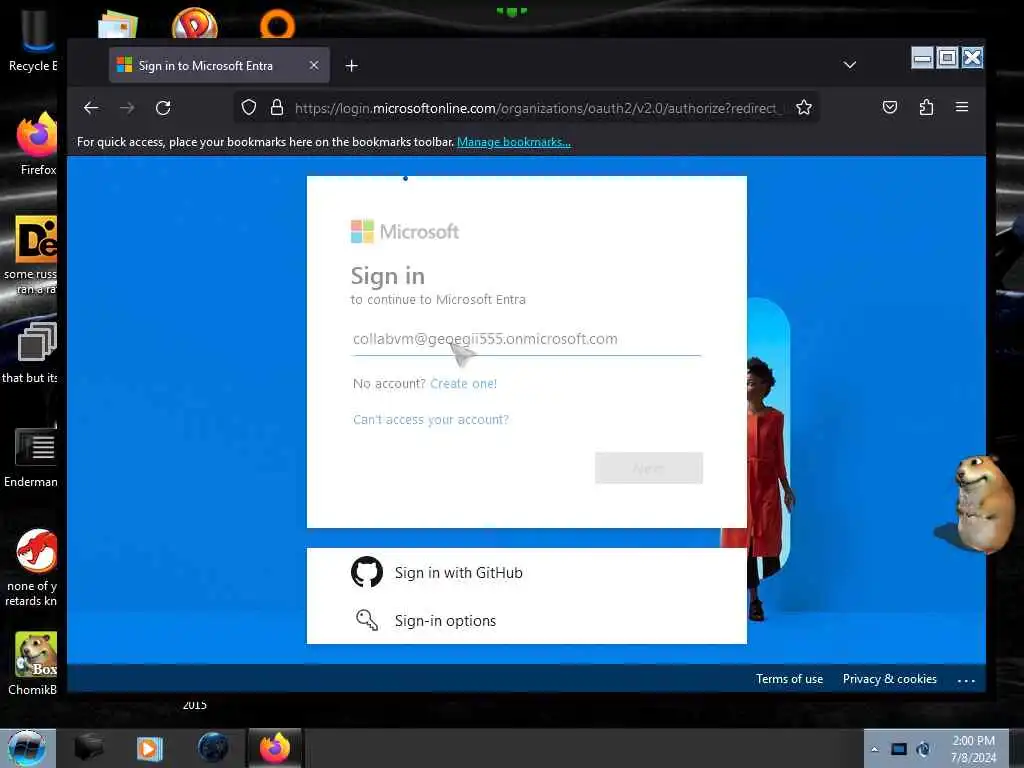Image resolution: width=1024 pixels, height=768 pixels.
Task: Click the Next button
Action: click(x=648, y=468)
